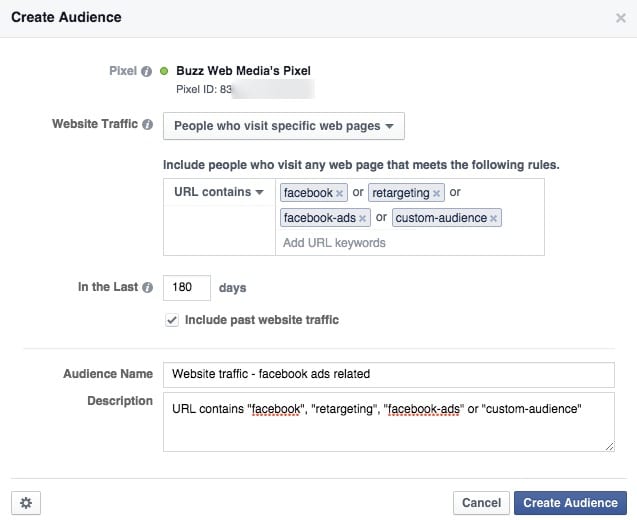Click the Create Audience button
Viewport: 637px width, 520px height.
pos(570,503)
